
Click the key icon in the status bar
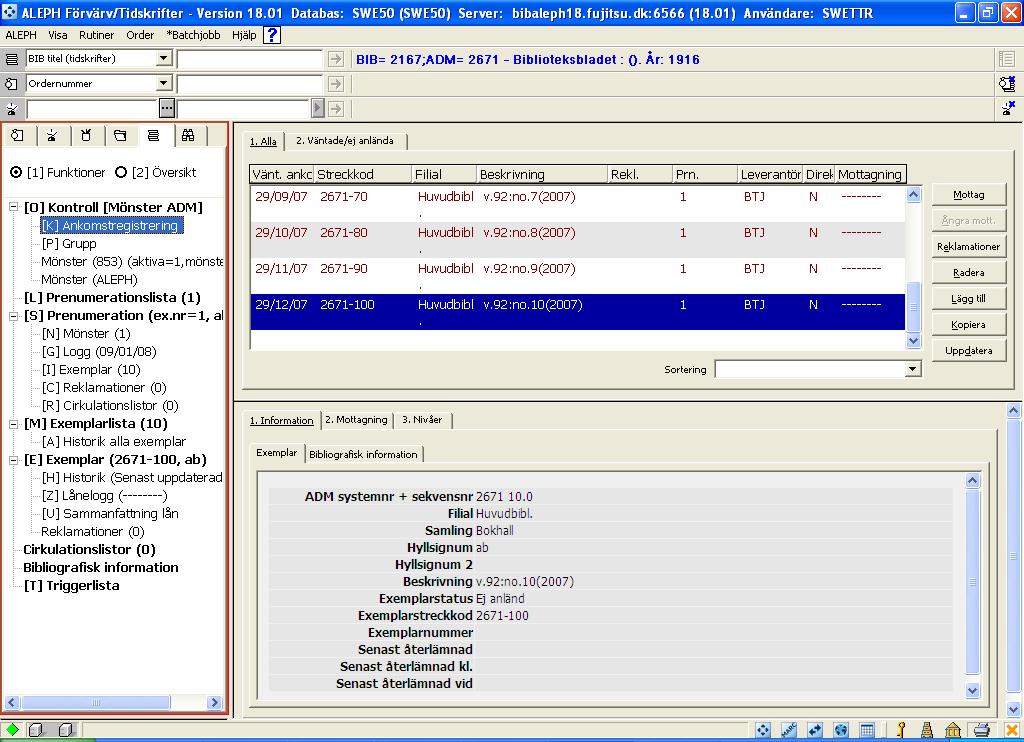click(x=901, y=730)
